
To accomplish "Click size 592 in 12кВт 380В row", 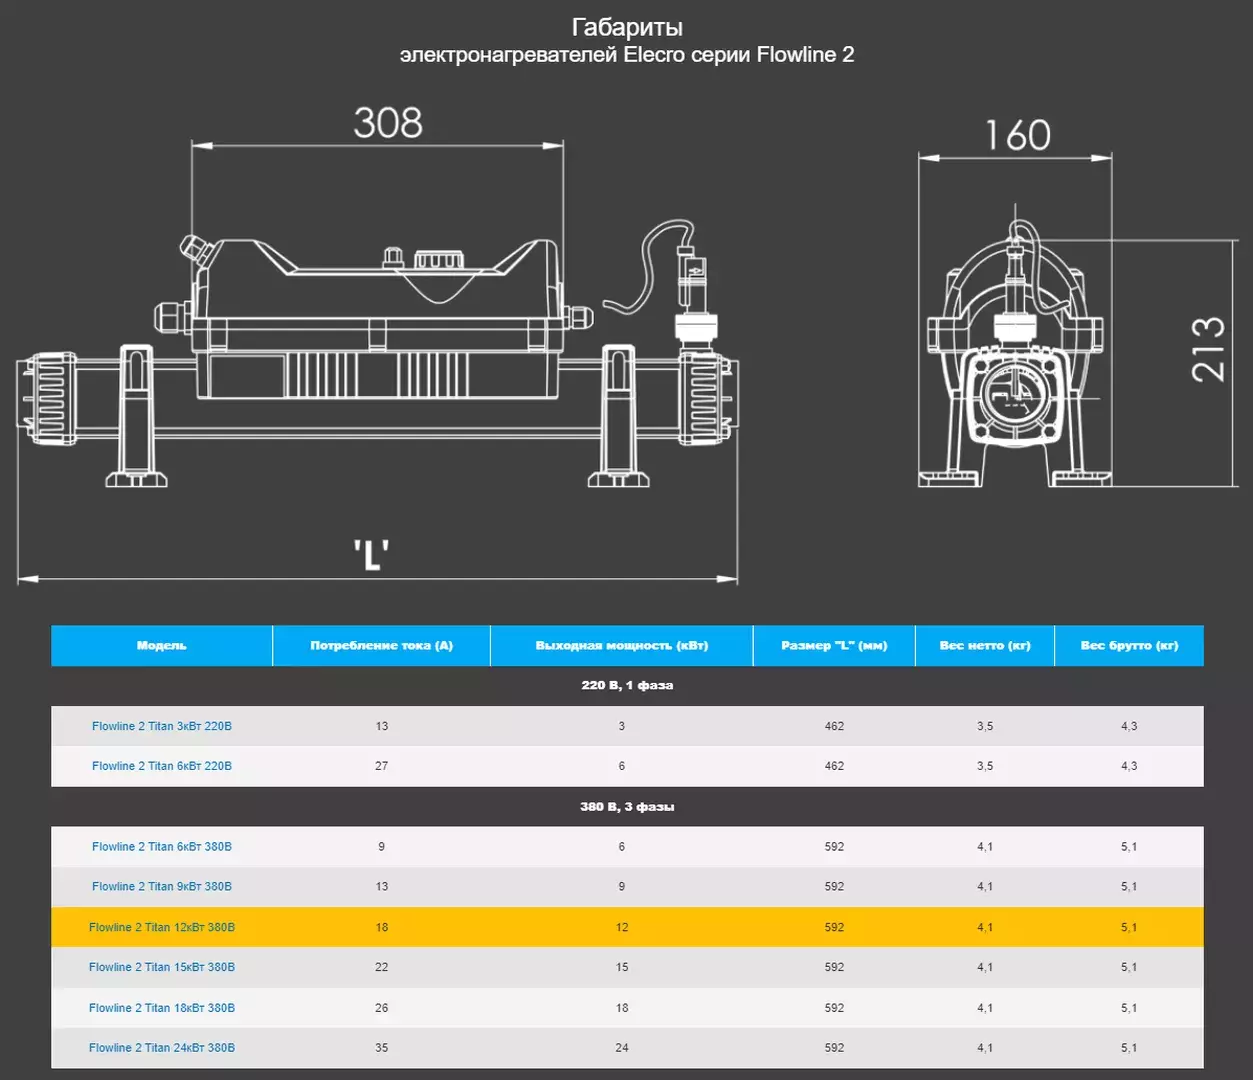I will pos(834,928).
